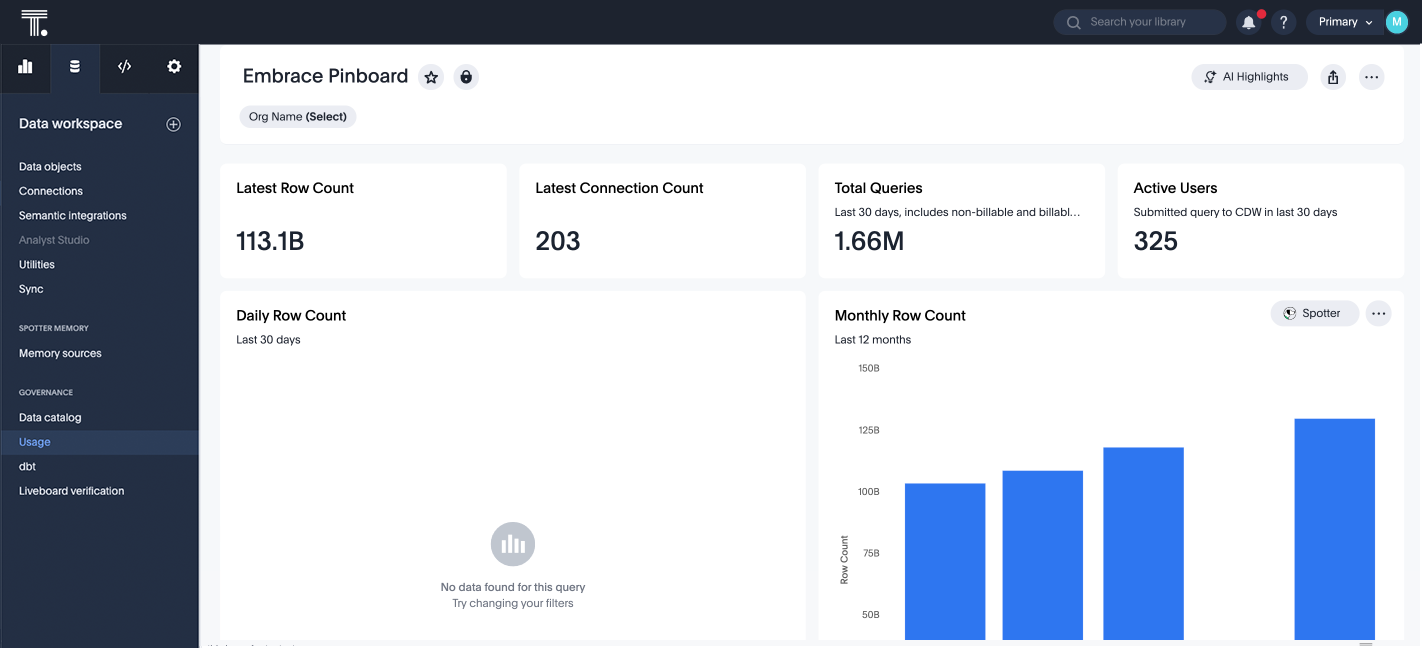This screenshot has width=1422, height=648.
Task: Open the help question mark menu
Action: (1284, 22)
